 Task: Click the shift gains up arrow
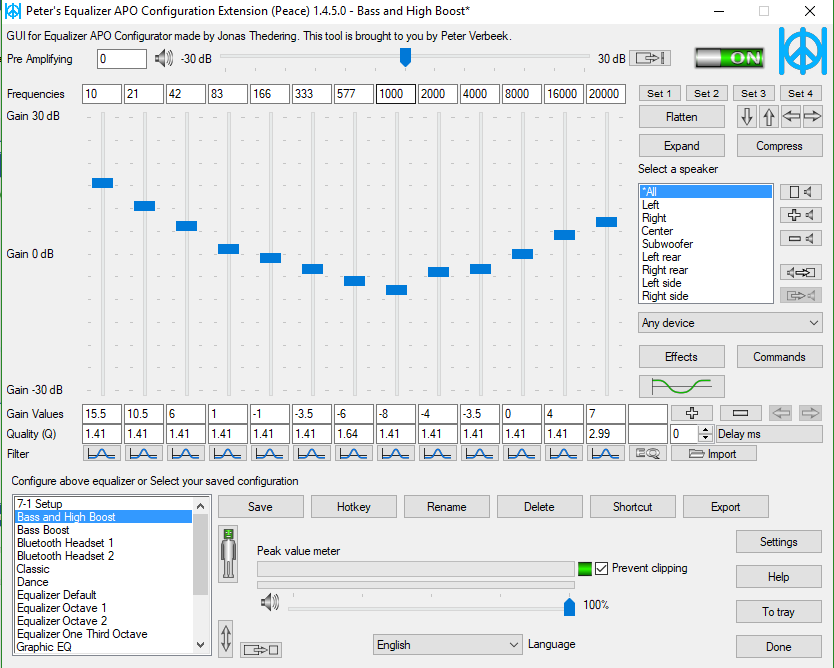point(769,116)
